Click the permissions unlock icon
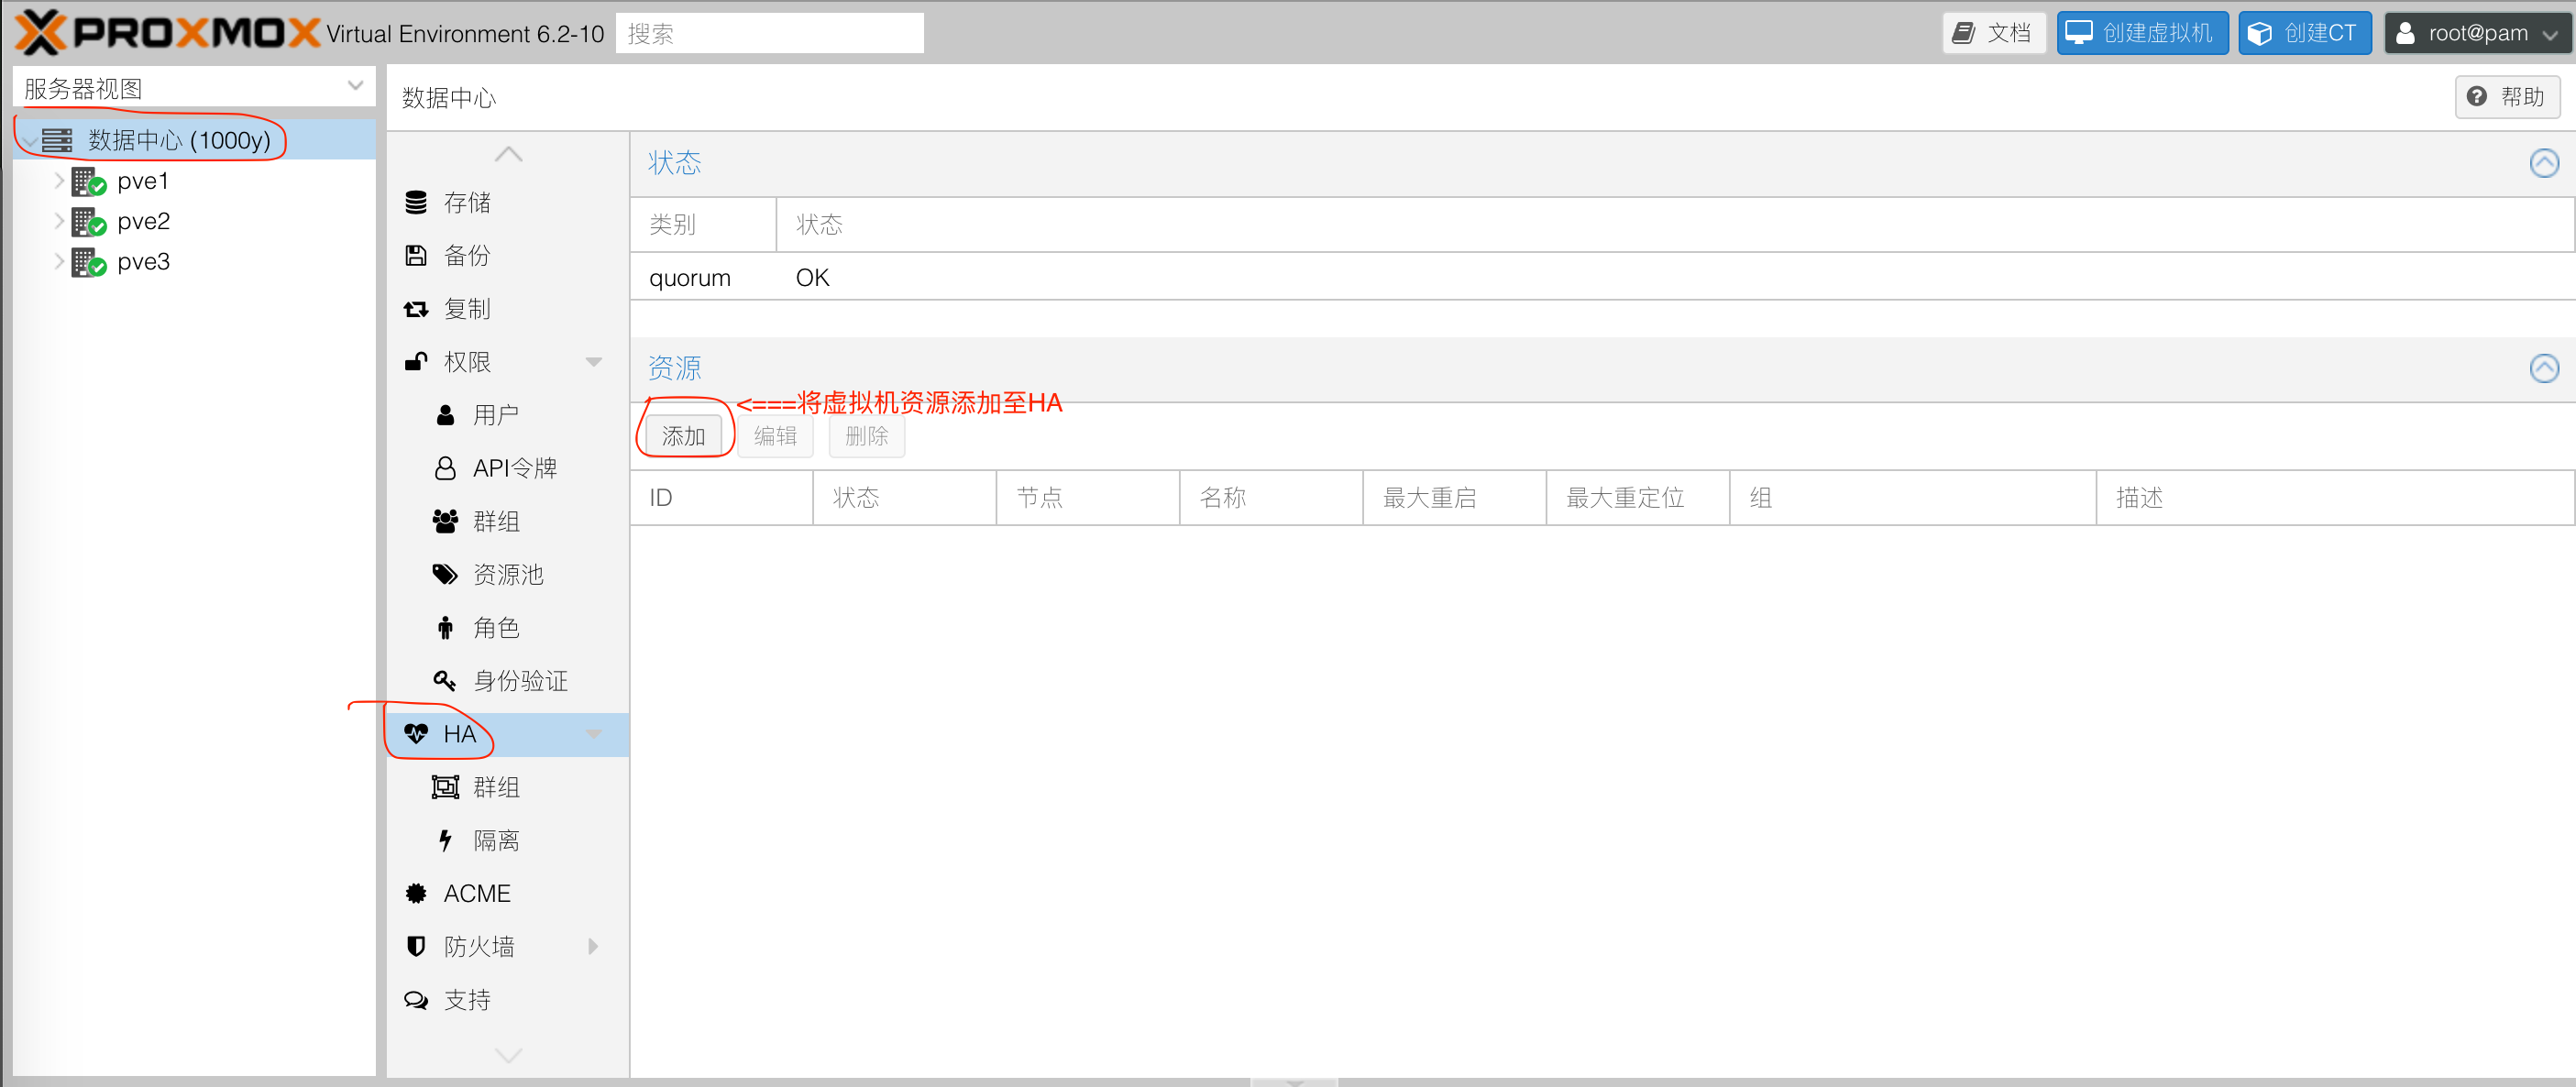2576x1087 pixels. 416,361
